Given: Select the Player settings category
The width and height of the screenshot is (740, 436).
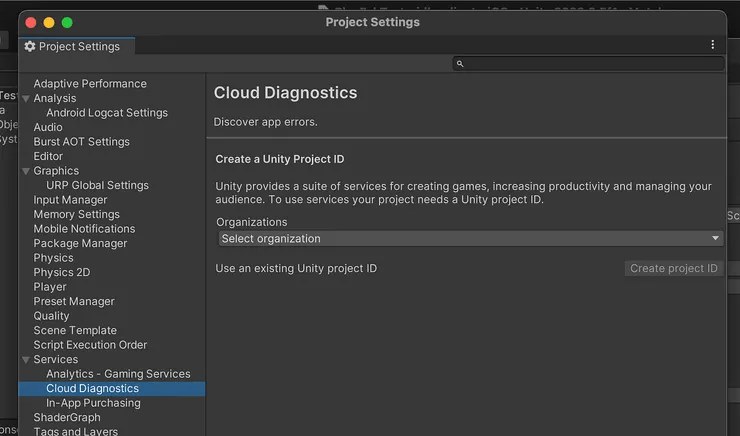Looking at the screenshot, I should (50, 287).
